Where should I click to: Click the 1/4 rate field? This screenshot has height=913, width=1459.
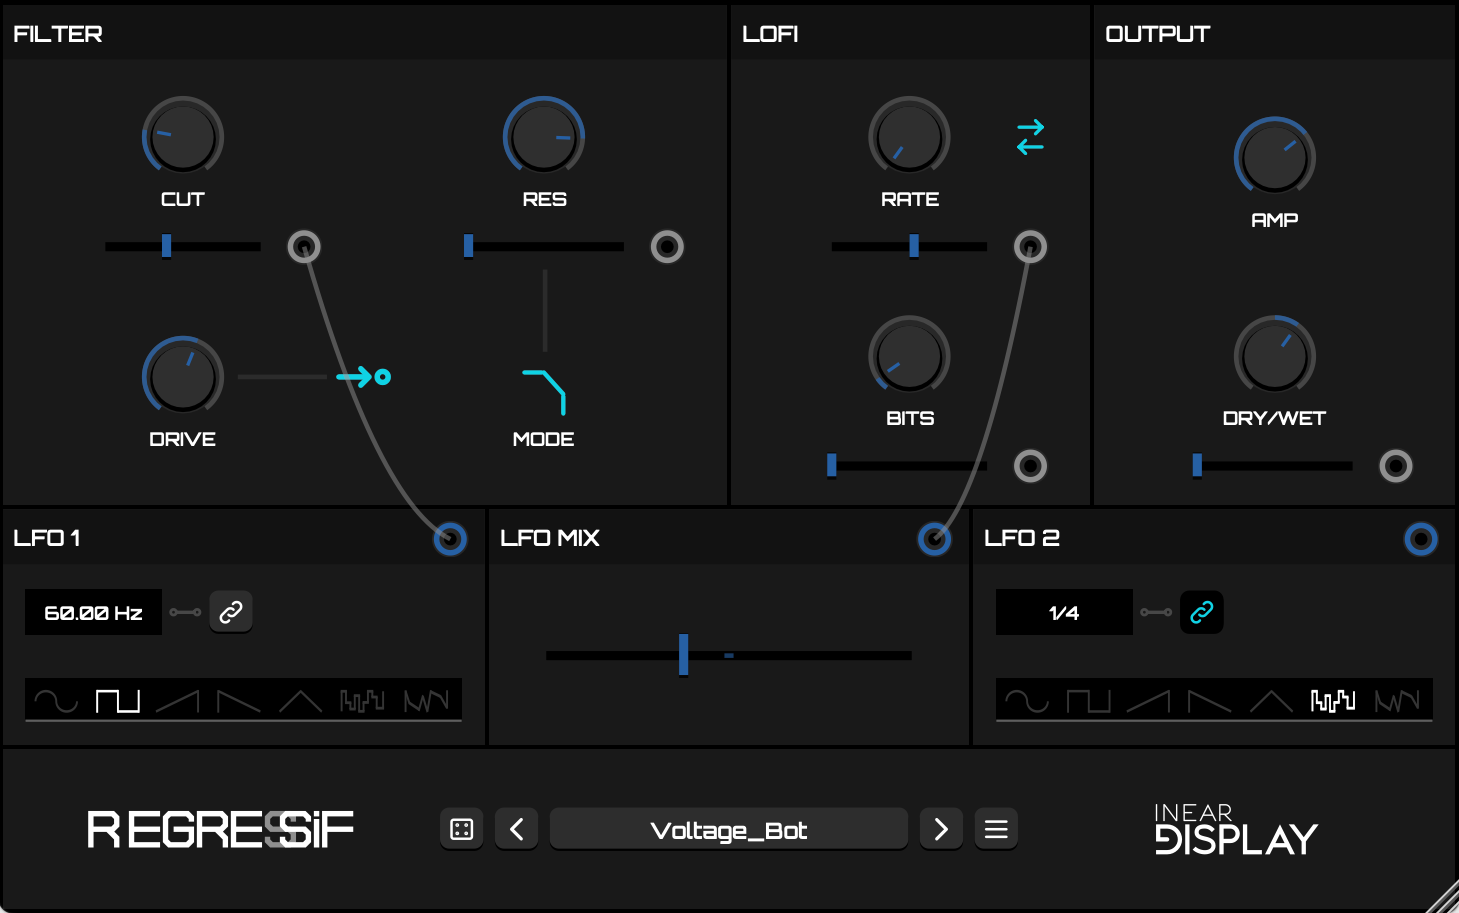coord(1064,612)
